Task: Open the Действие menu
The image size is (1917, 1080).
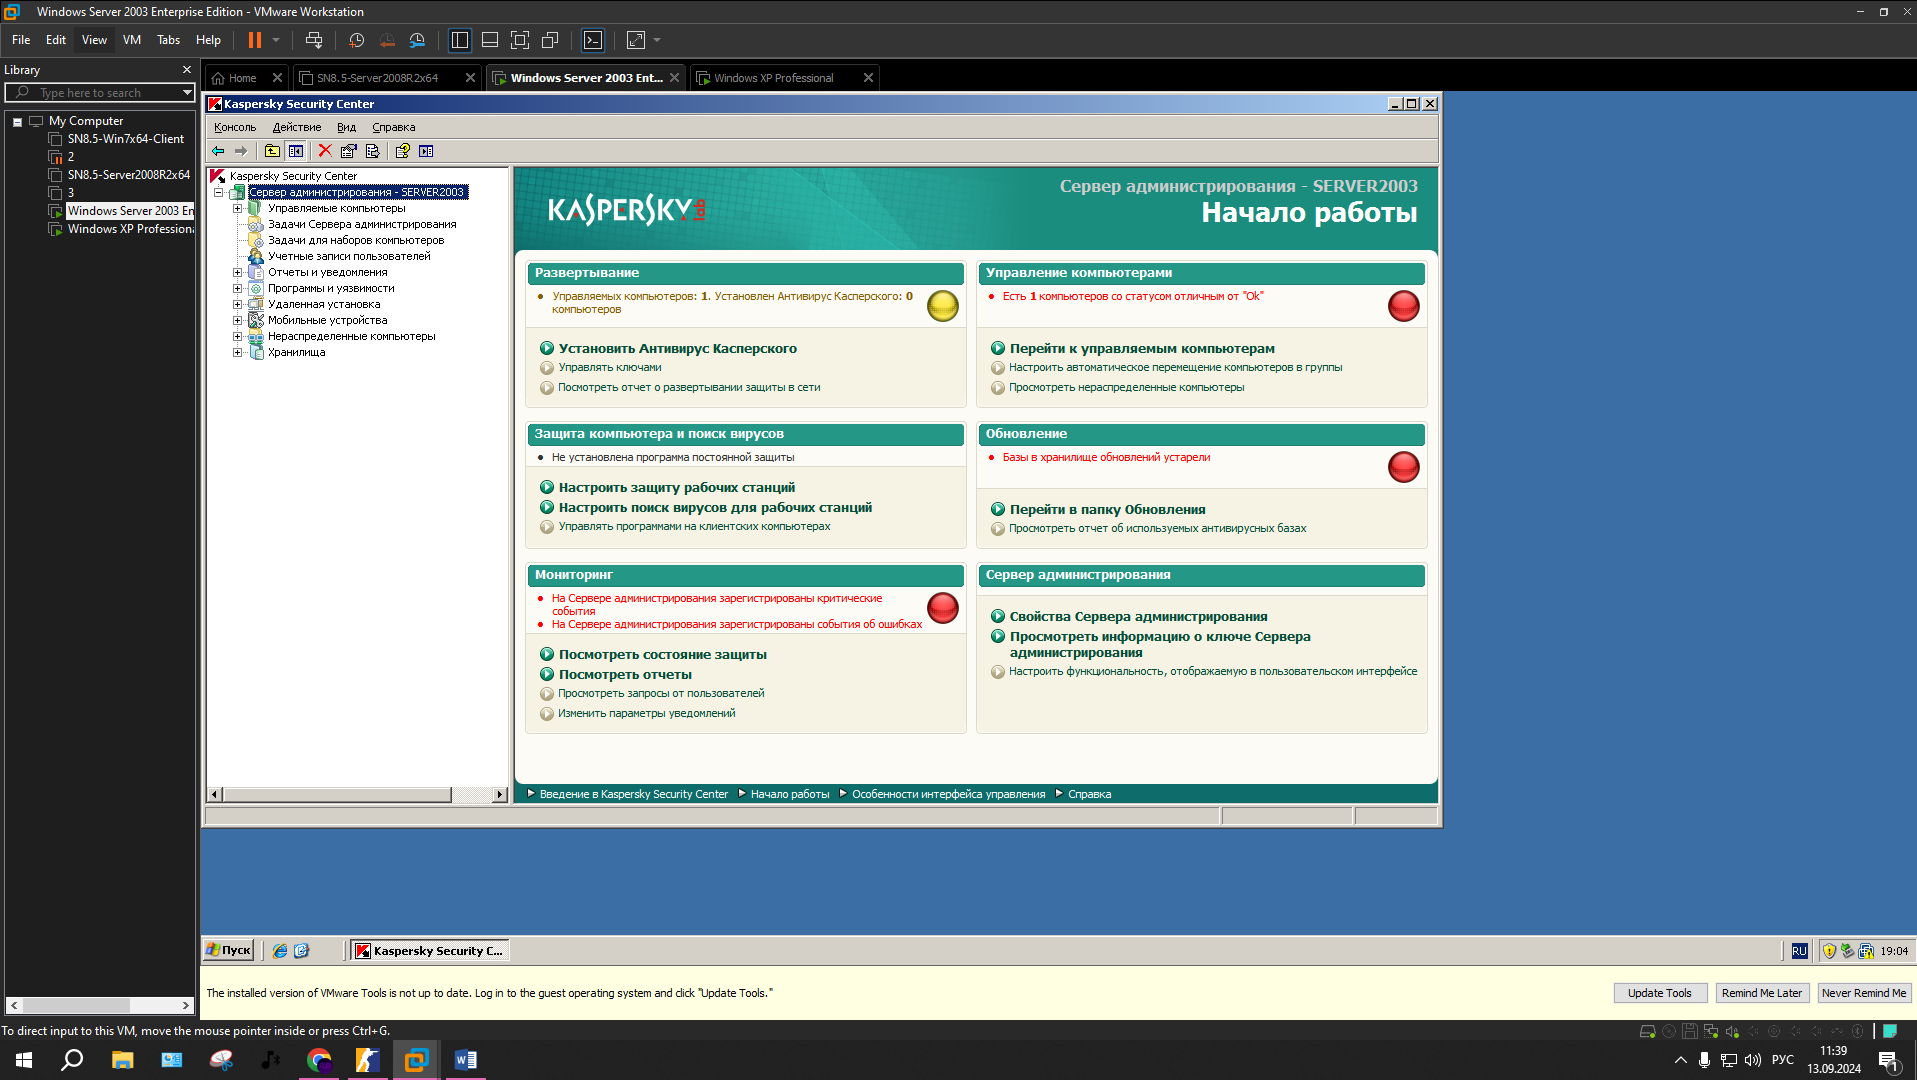Action: pyautogui.click(x=297, y=127)
